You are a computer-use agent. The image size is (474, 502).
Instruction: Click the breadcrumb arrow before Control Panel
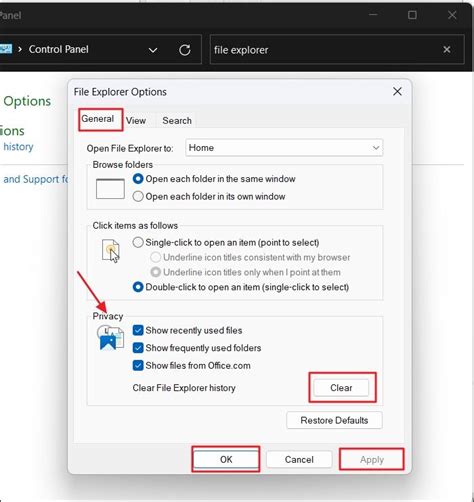[x=20, y=49]
